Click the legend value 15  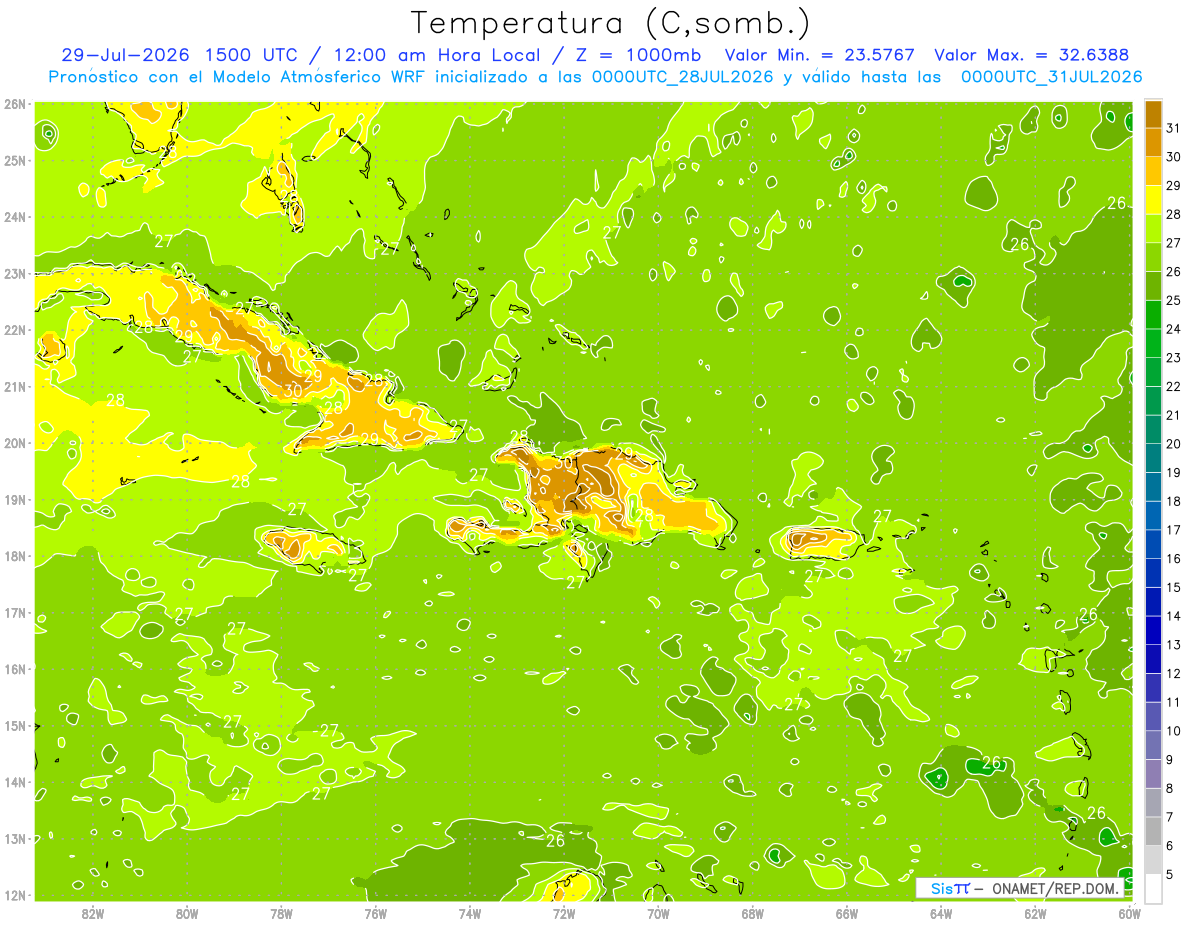click(x=1173, y=587)
